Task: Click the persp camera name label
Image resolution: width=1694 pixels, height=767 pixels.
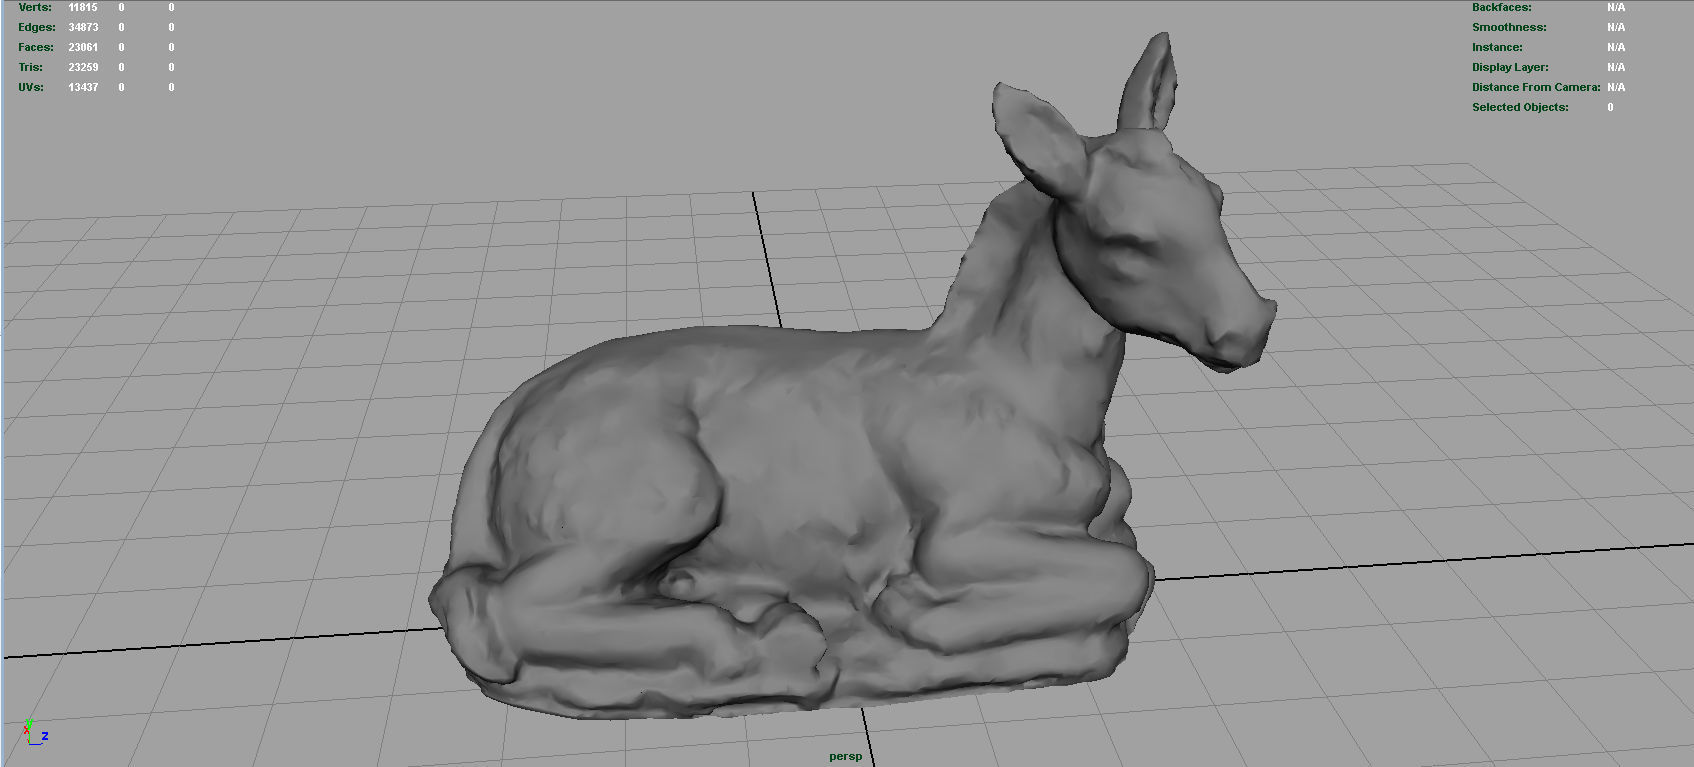Action: (845, 756)
